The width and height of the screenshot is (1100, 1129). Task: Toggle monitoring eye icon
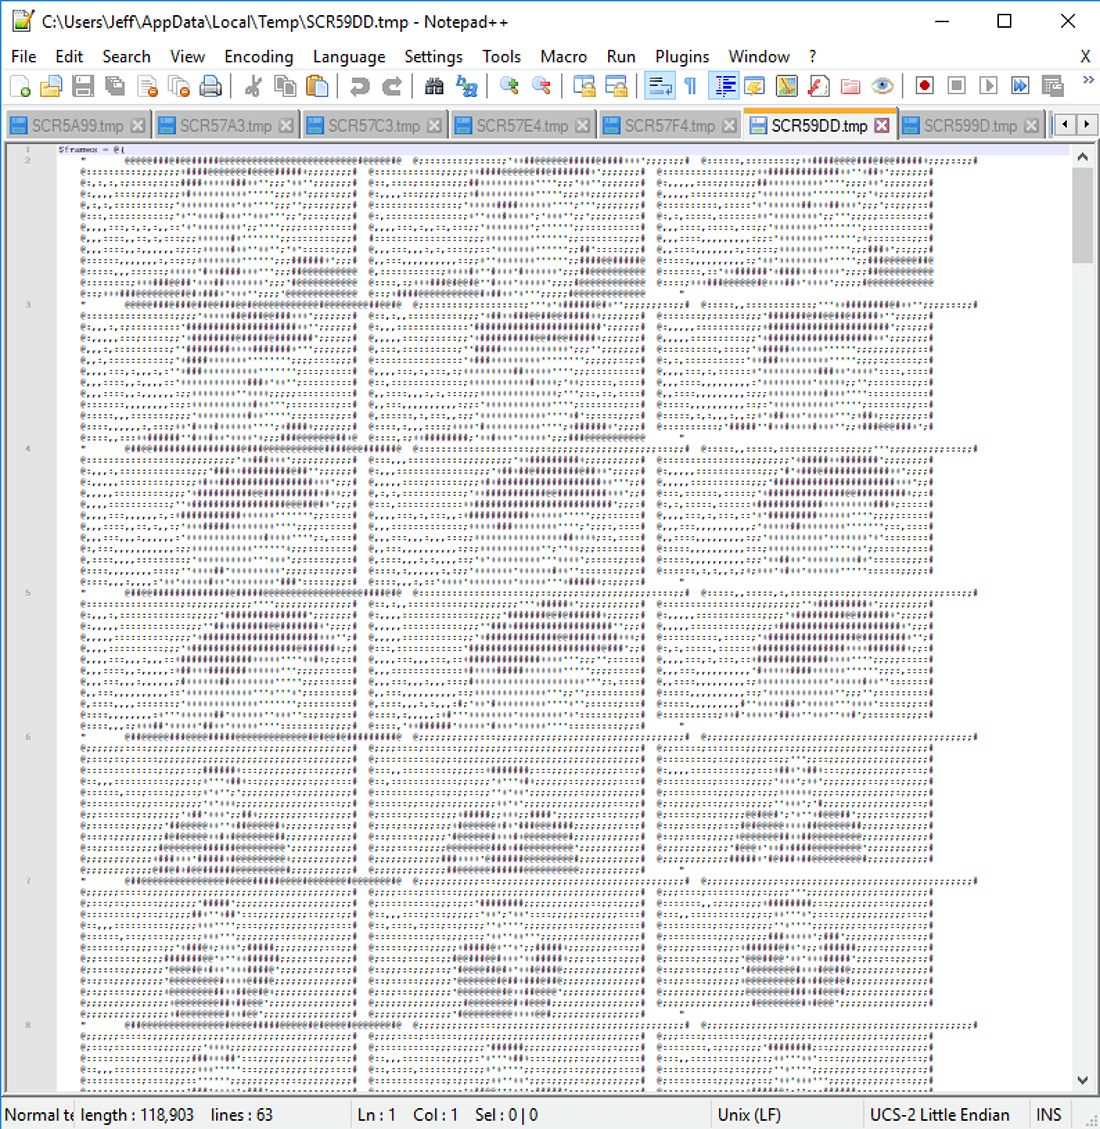(x=882, y=86)
